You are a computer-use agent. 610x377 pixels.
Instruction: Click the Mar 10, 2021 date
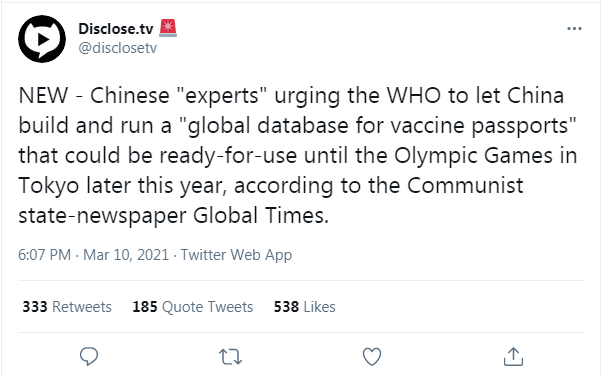pos(126,255)
